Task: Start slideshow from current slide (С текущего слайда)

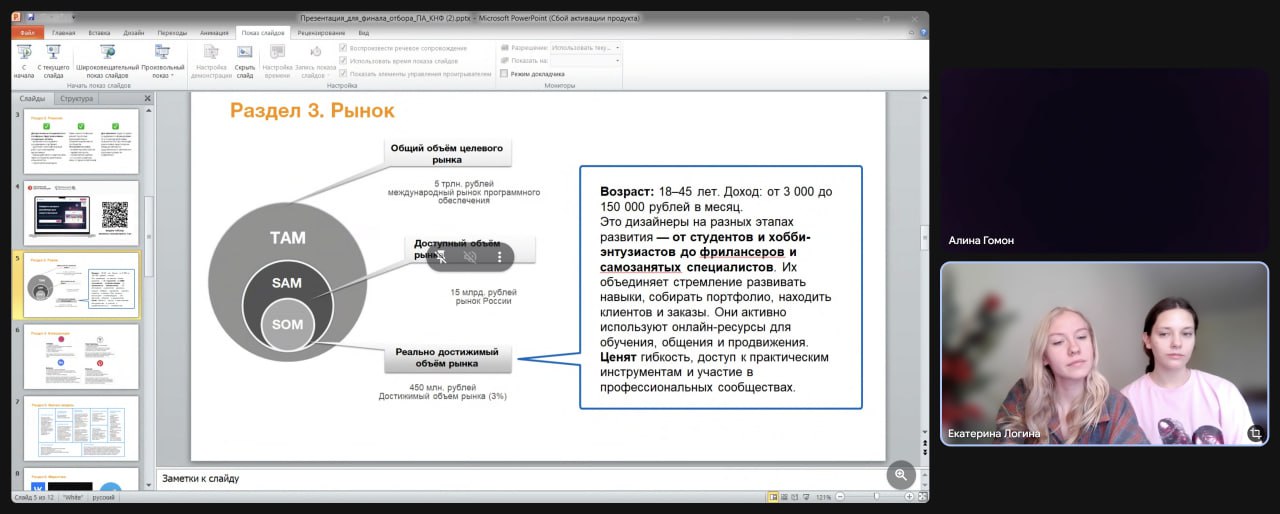Action: click(x=54, y=61)
